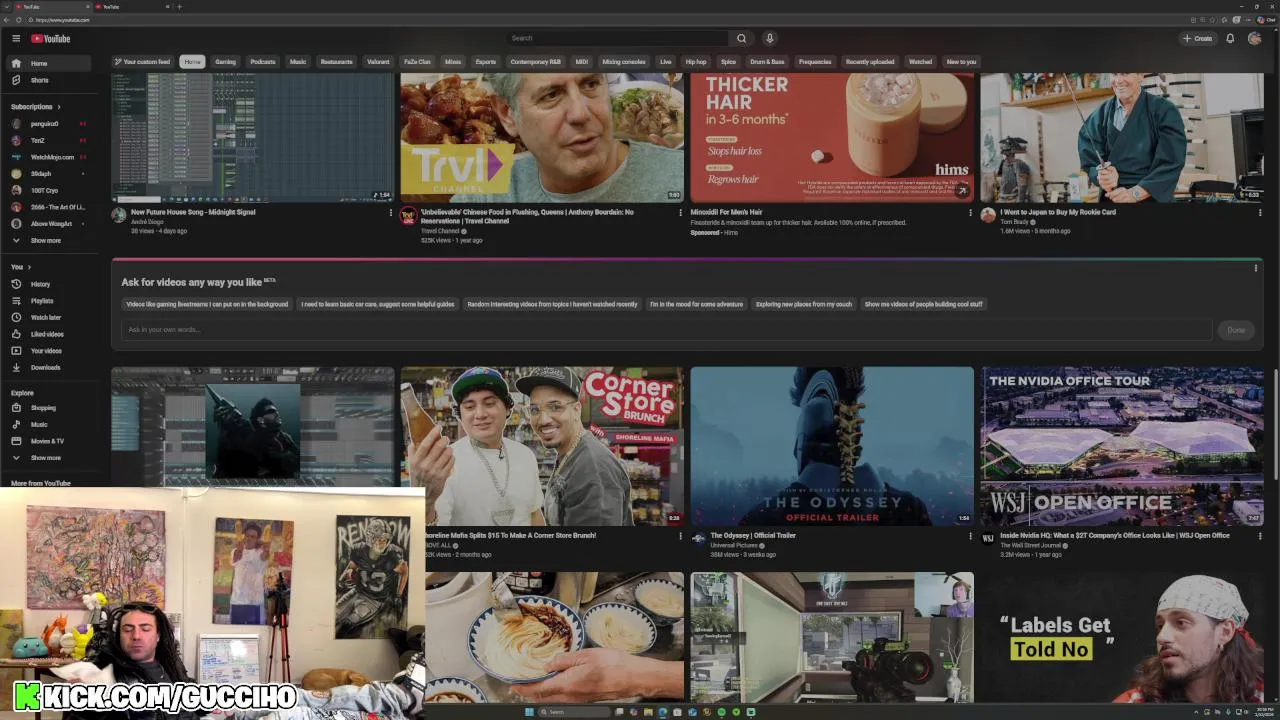Image resolution: width=1280 pixels, height=720 pixels.
Task: Open Liked videos
Action: point(47,334)
